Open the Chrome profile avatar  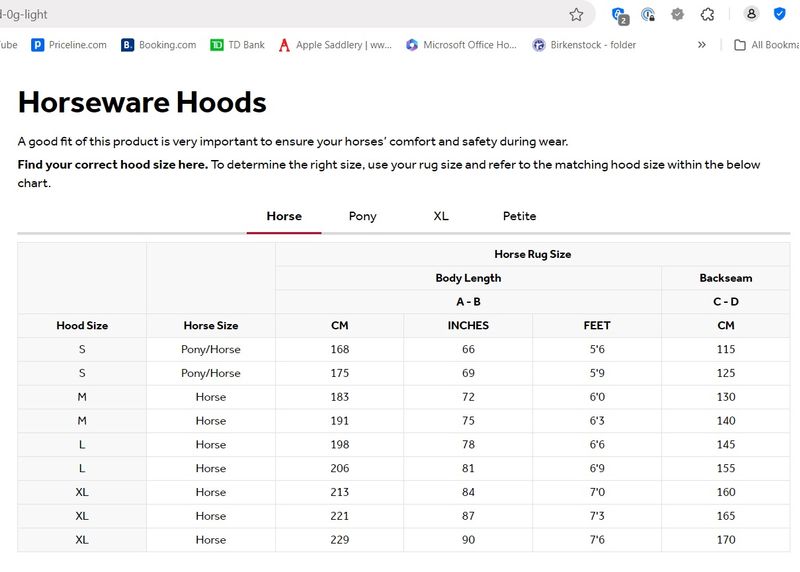coord(751,14)
